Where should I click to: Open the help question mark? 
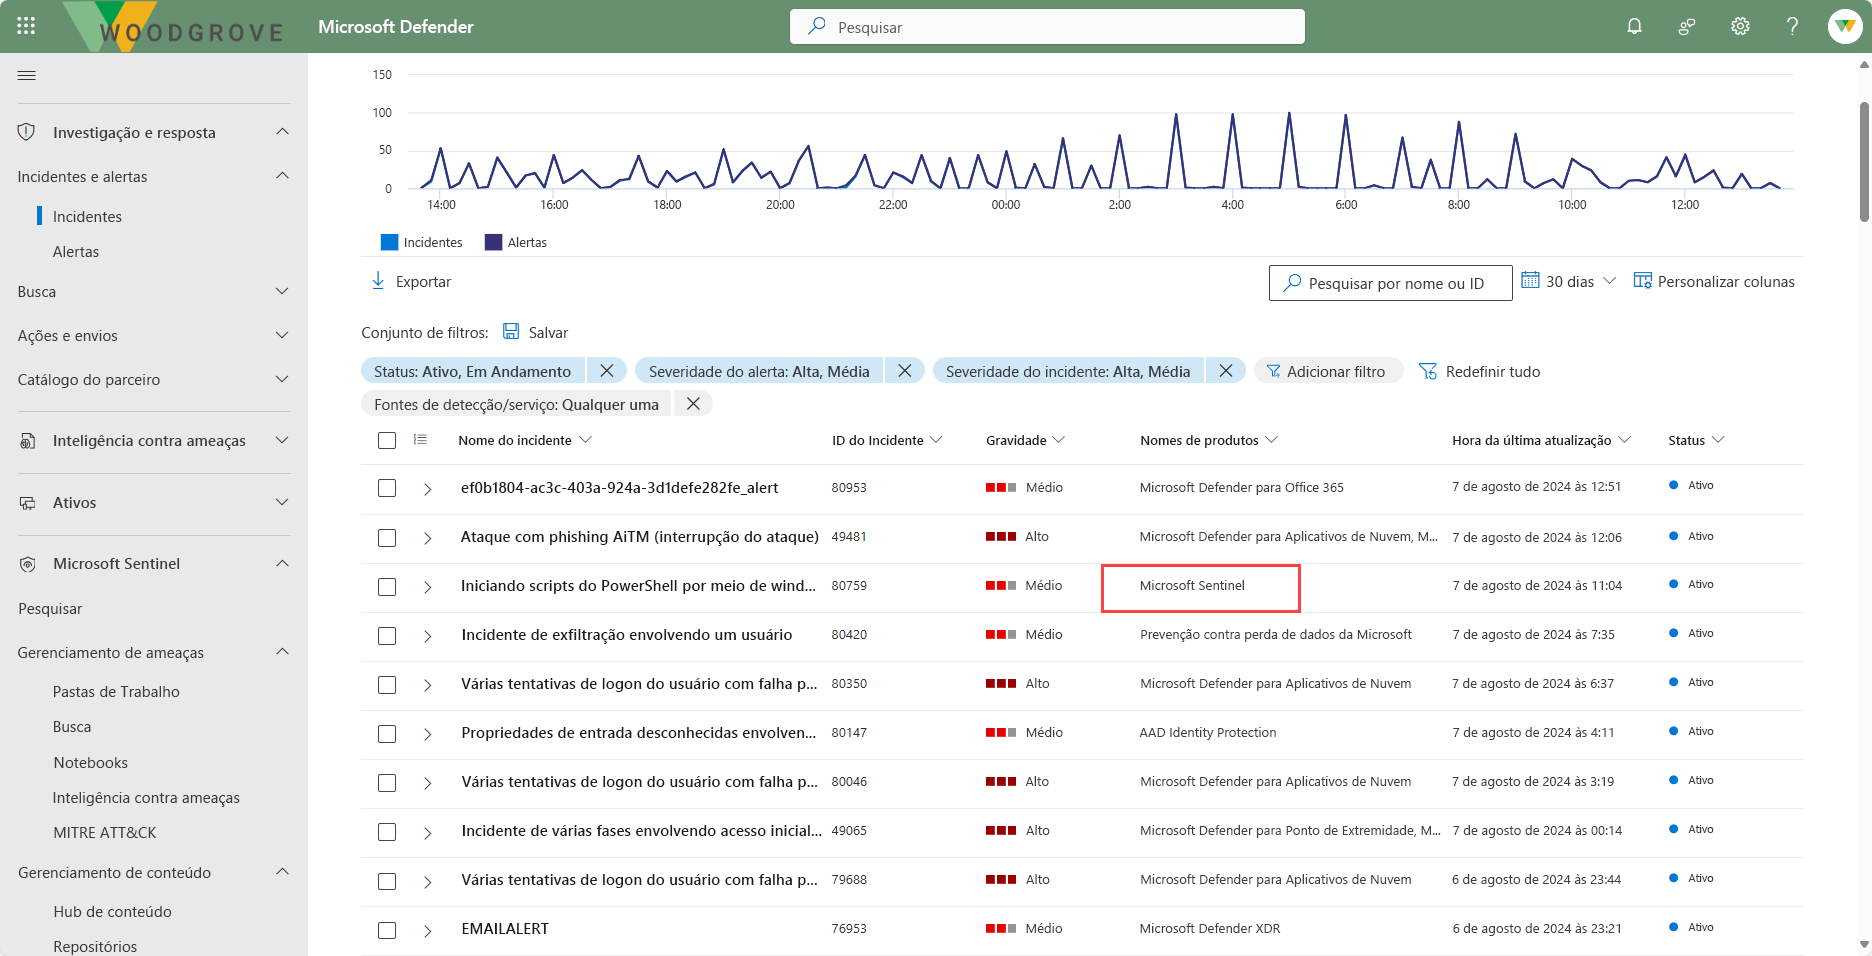pyautogui.click(x=1792, y=26)
